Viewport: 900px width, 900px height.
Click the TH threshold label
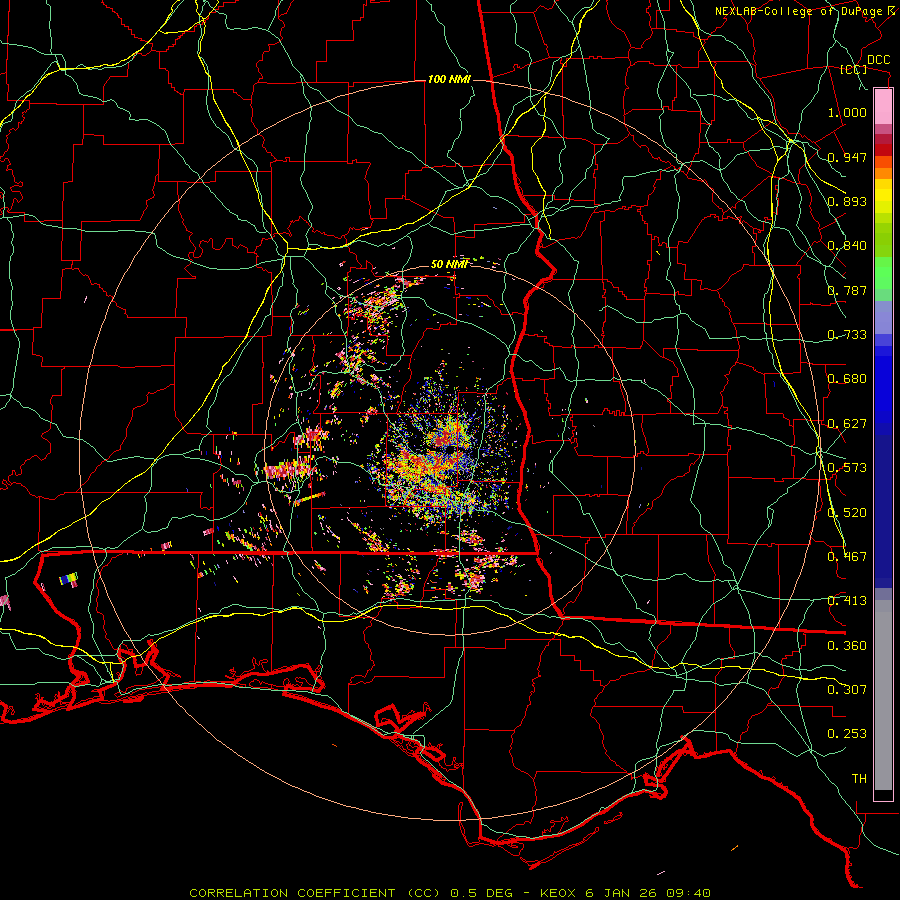point(859,779)
